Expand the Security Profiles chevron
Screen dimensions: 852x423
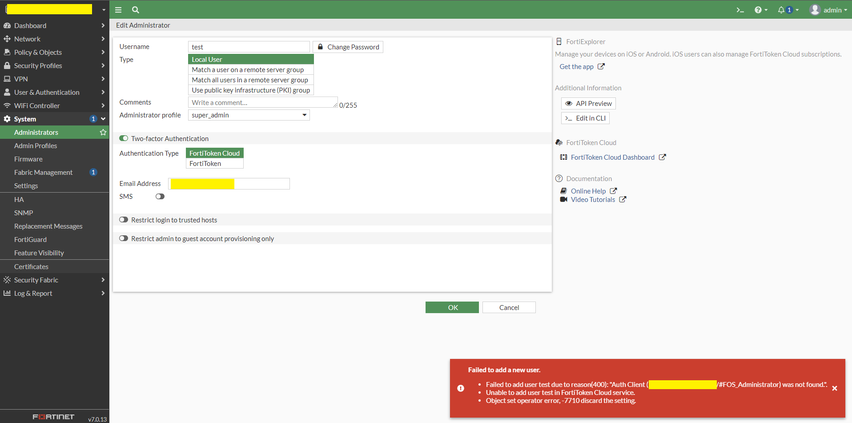tap(103, 66)
